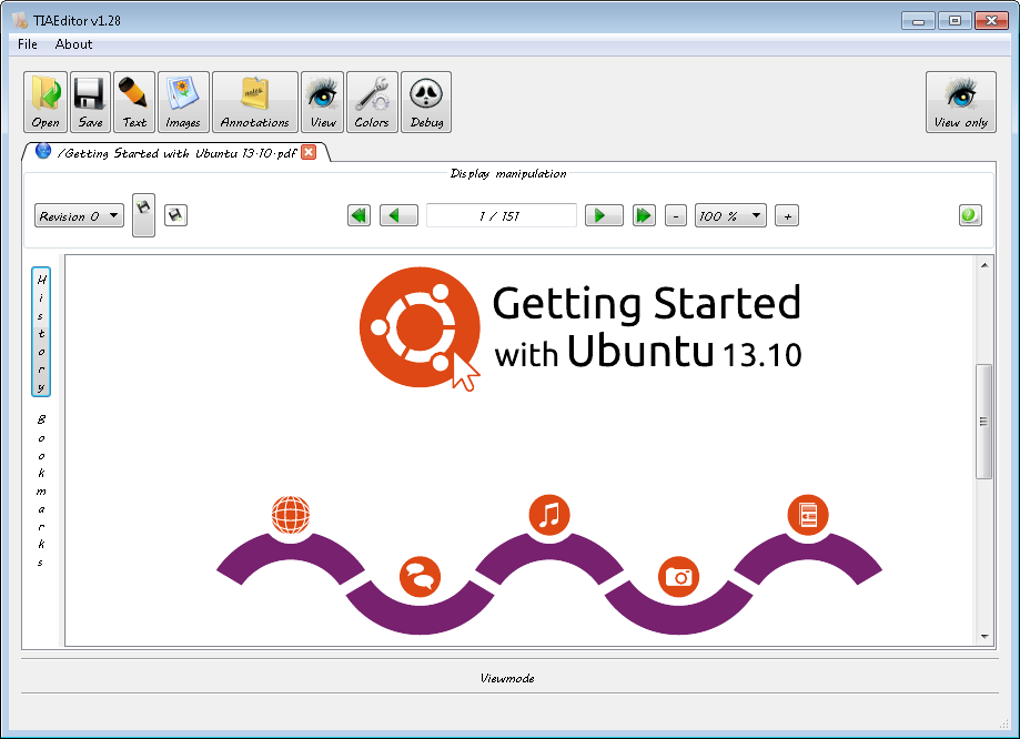1020x739 pixels.
Task: Click the page number field 1 / 151
Action: click(x=501, y=216)
